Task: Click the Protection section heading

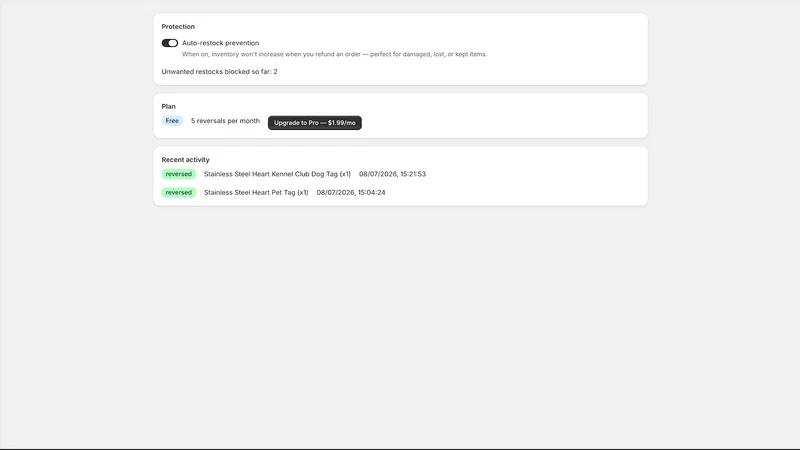Action: 178,27
